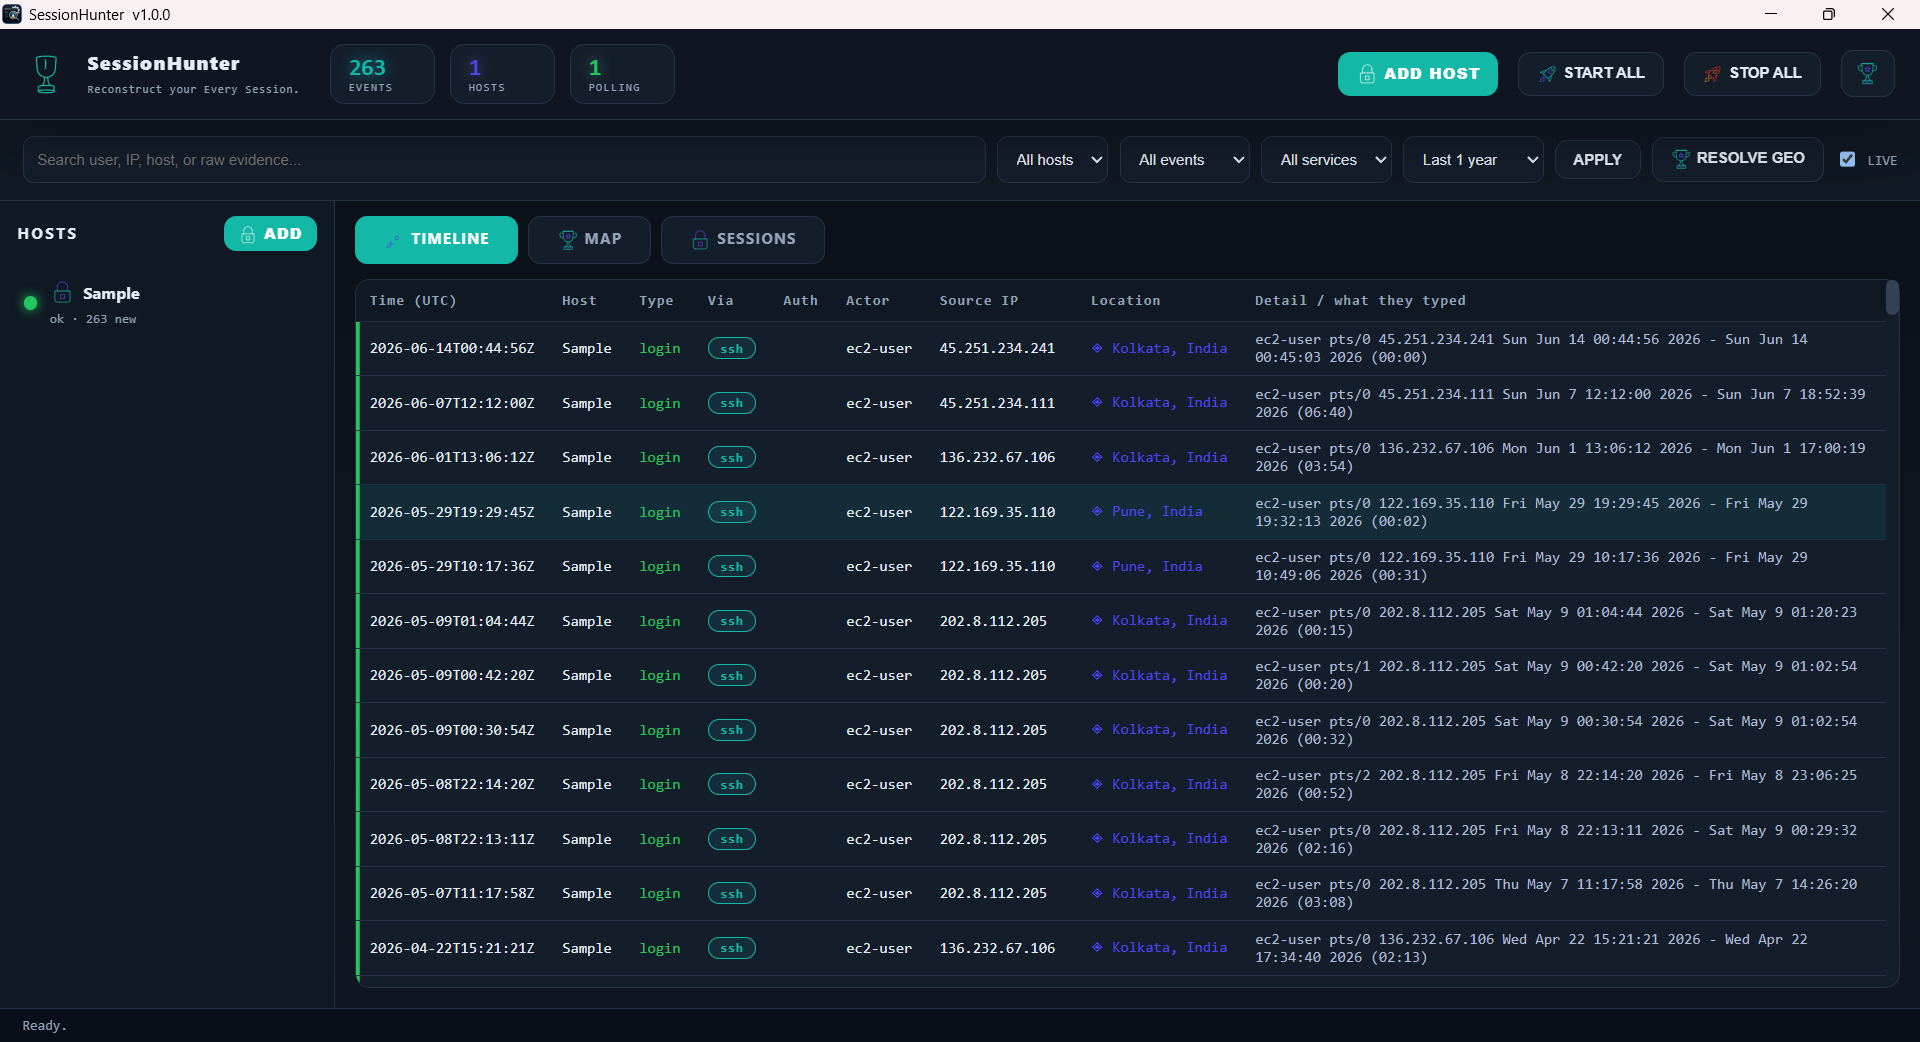The image size is (1920, 1042).
Task: Click the 263 events counter card
Action: pyautogui.click(x=382, y=74)
